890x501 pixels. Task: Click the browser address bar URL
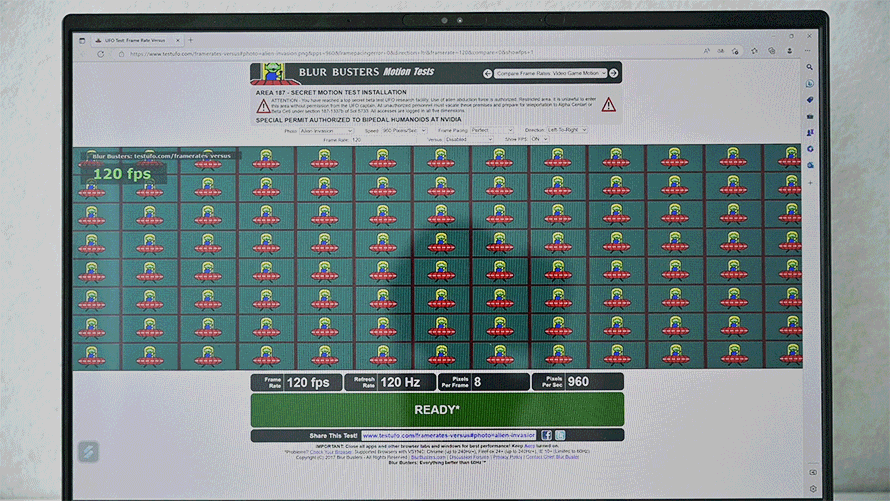[332, 53]
